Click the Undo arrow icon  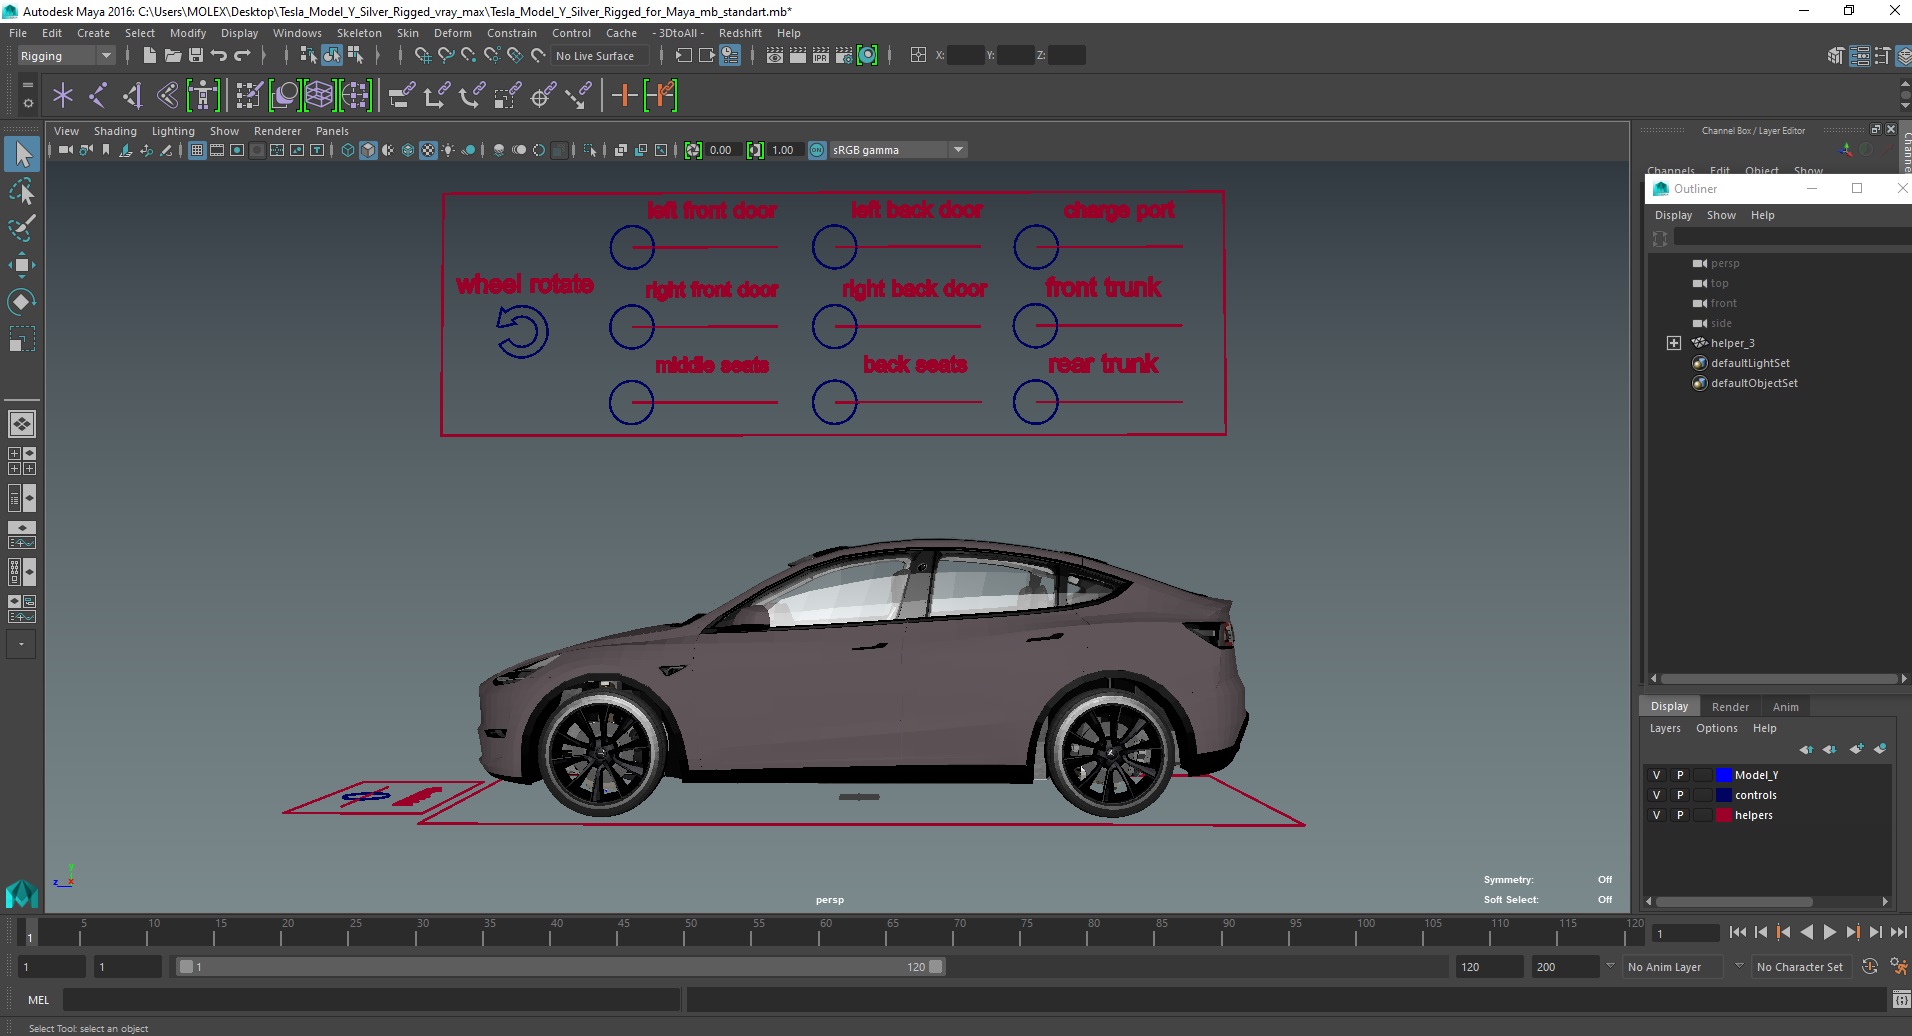(x=218, y=55)
